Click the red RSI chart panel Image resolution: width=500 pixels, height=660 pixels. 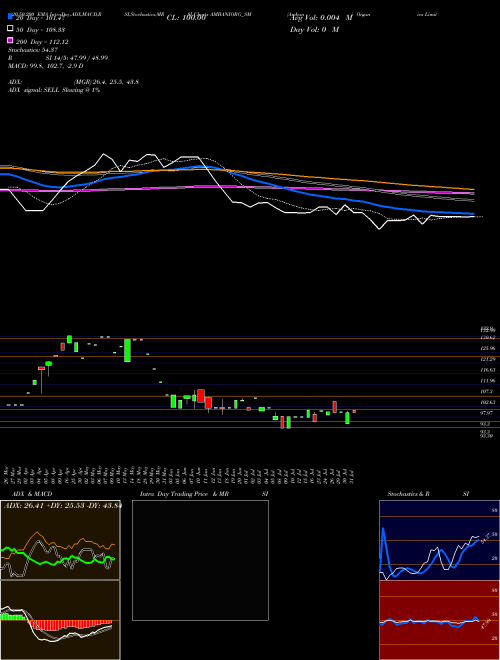tap(439, 620)
